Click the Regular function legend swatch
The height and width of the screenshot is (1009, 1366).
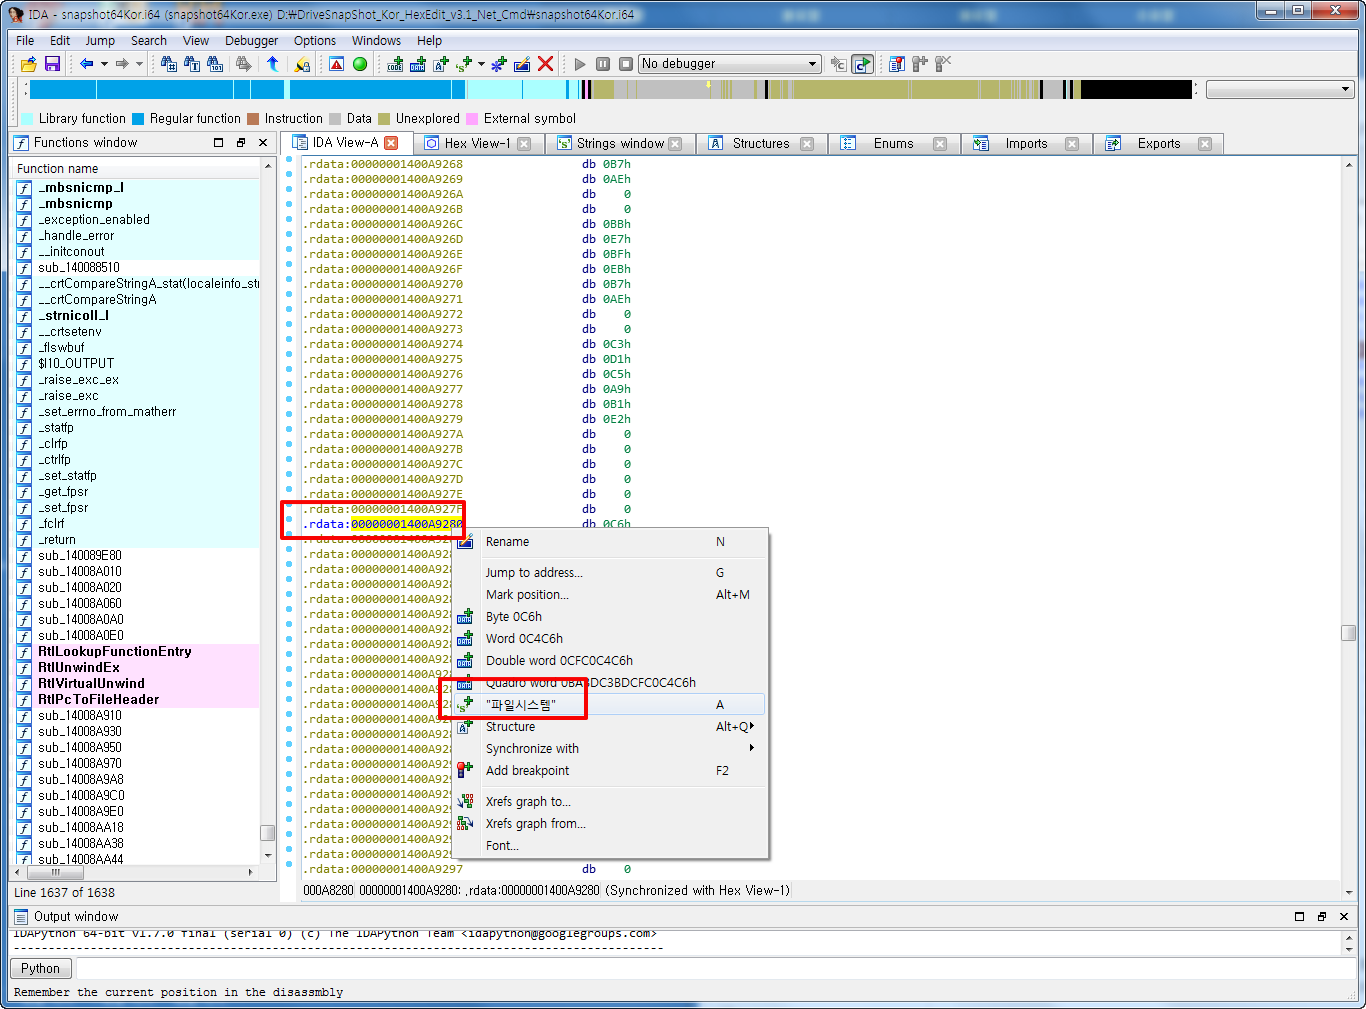coord(138,119)
